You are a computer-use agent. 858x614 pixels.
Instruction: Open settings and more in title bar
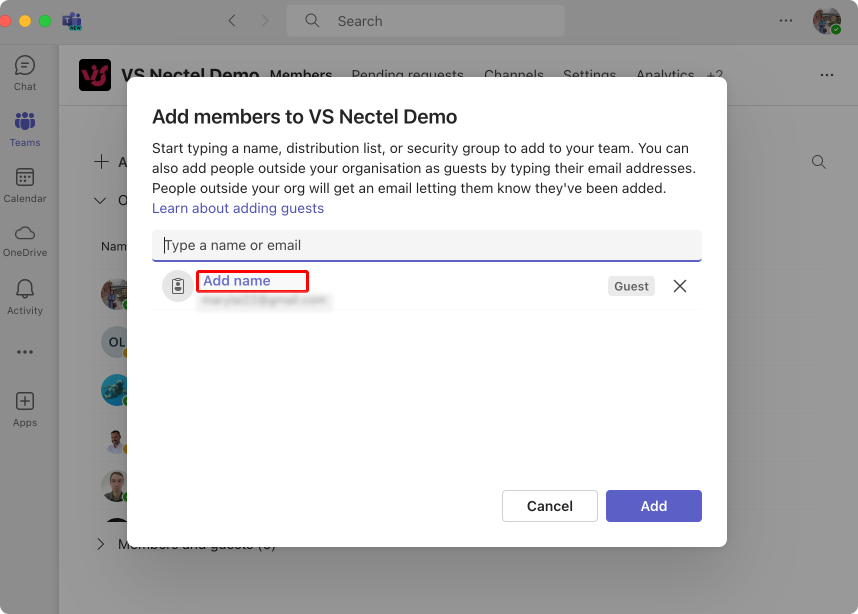tap(786, 21)
